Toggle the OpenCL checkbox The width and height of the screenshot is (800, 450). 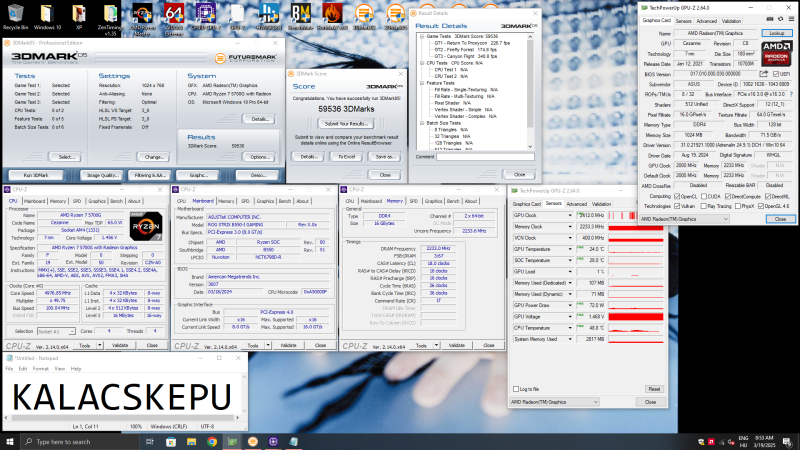coord(677,196)
